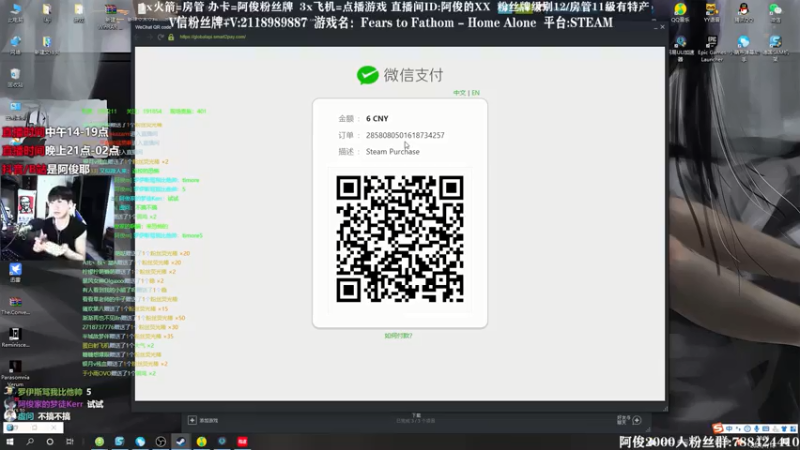Open blue S app on taskbar
This screenshot has width=800, height=450.
point(119,441)
